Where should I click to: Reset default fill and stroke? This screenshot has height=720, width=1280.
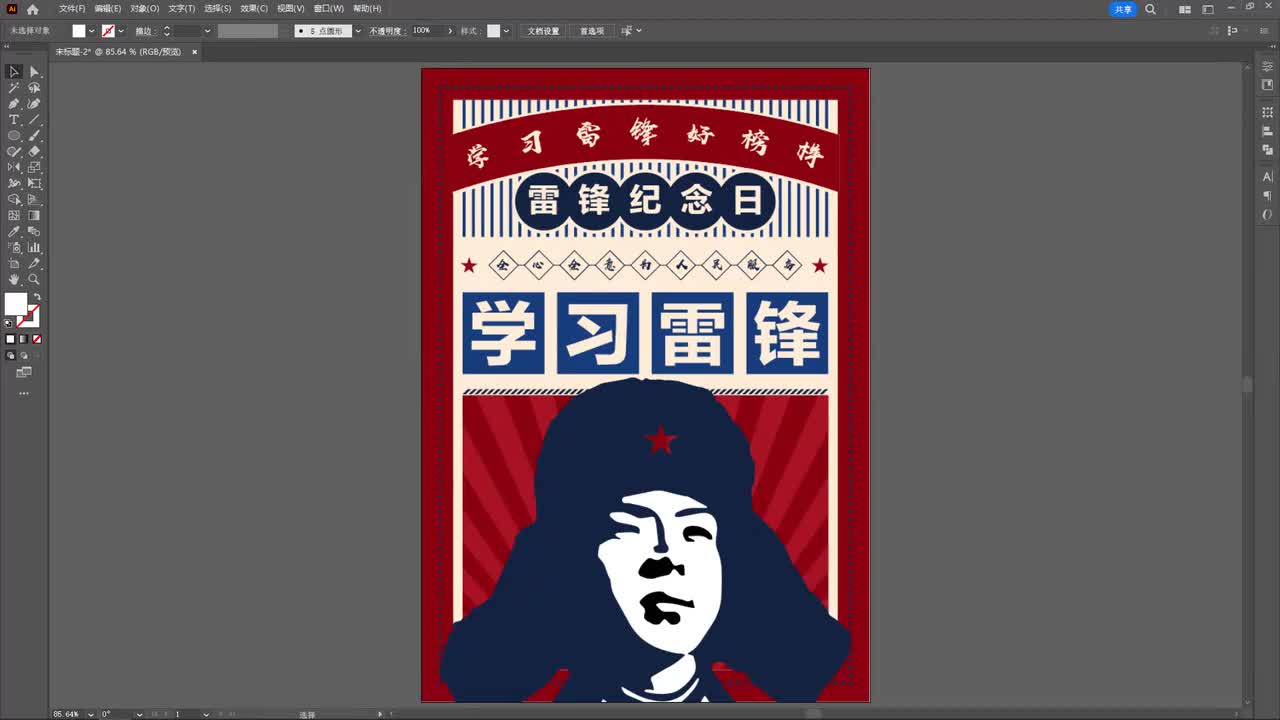(x=9, y=323)
